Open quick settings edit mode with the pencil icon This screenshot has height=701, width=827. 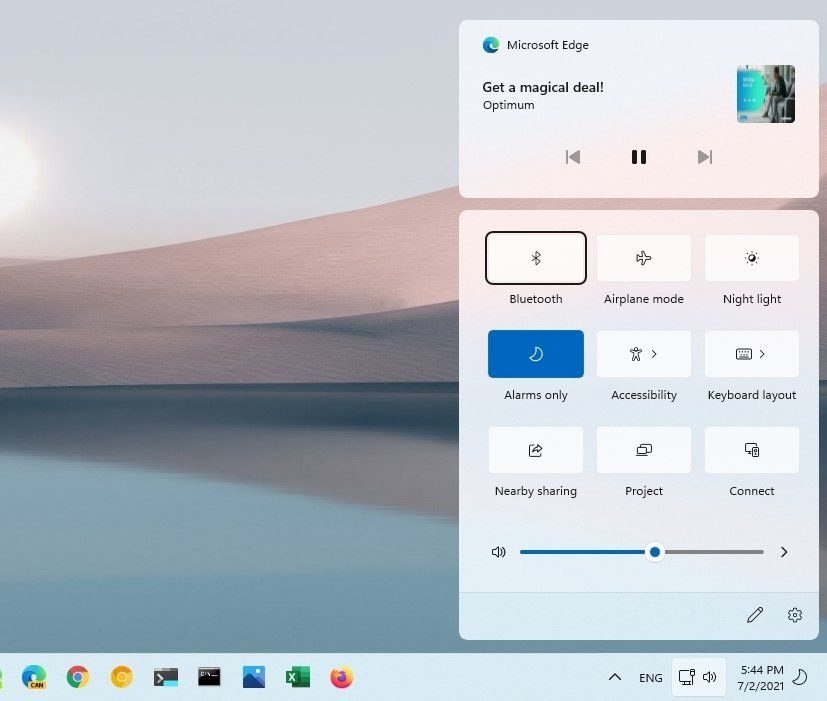pos(755,614)
